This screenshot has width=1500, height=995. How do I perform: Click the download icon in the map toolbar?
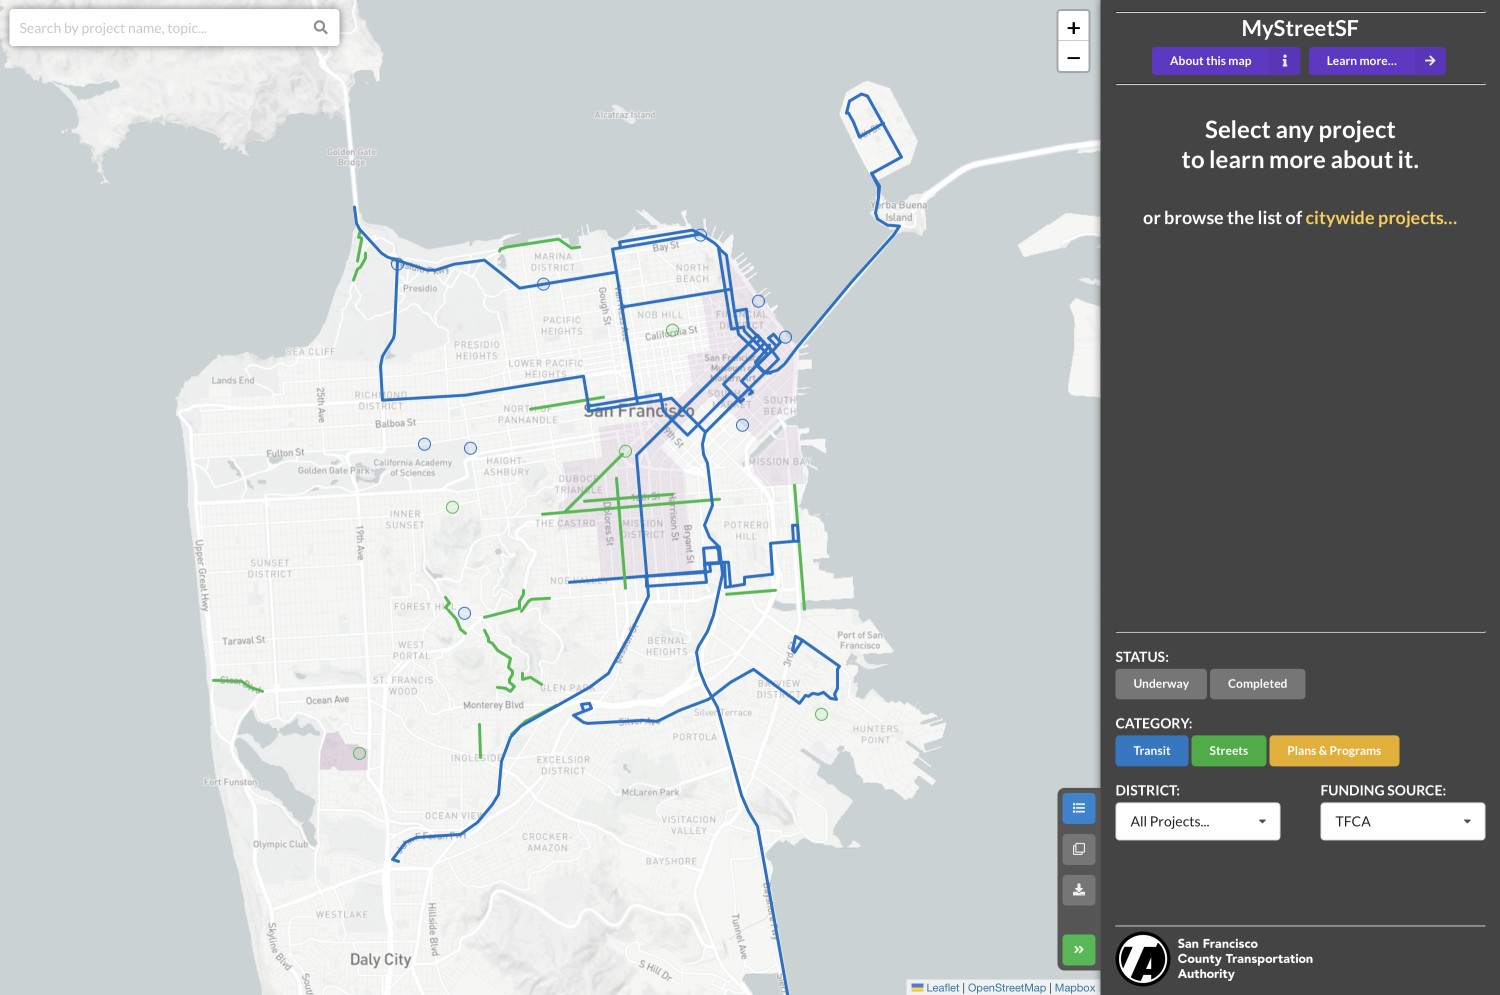(x=1078, y=890)
